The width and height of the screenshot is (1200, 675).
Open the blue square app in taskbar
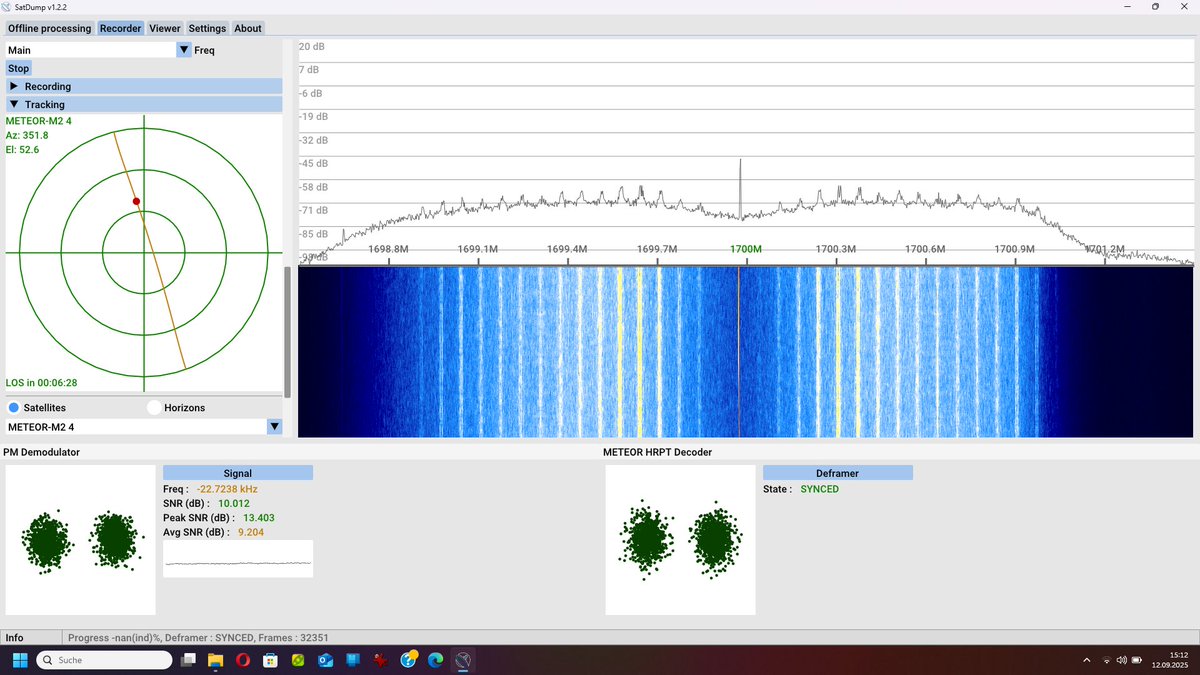353,660
